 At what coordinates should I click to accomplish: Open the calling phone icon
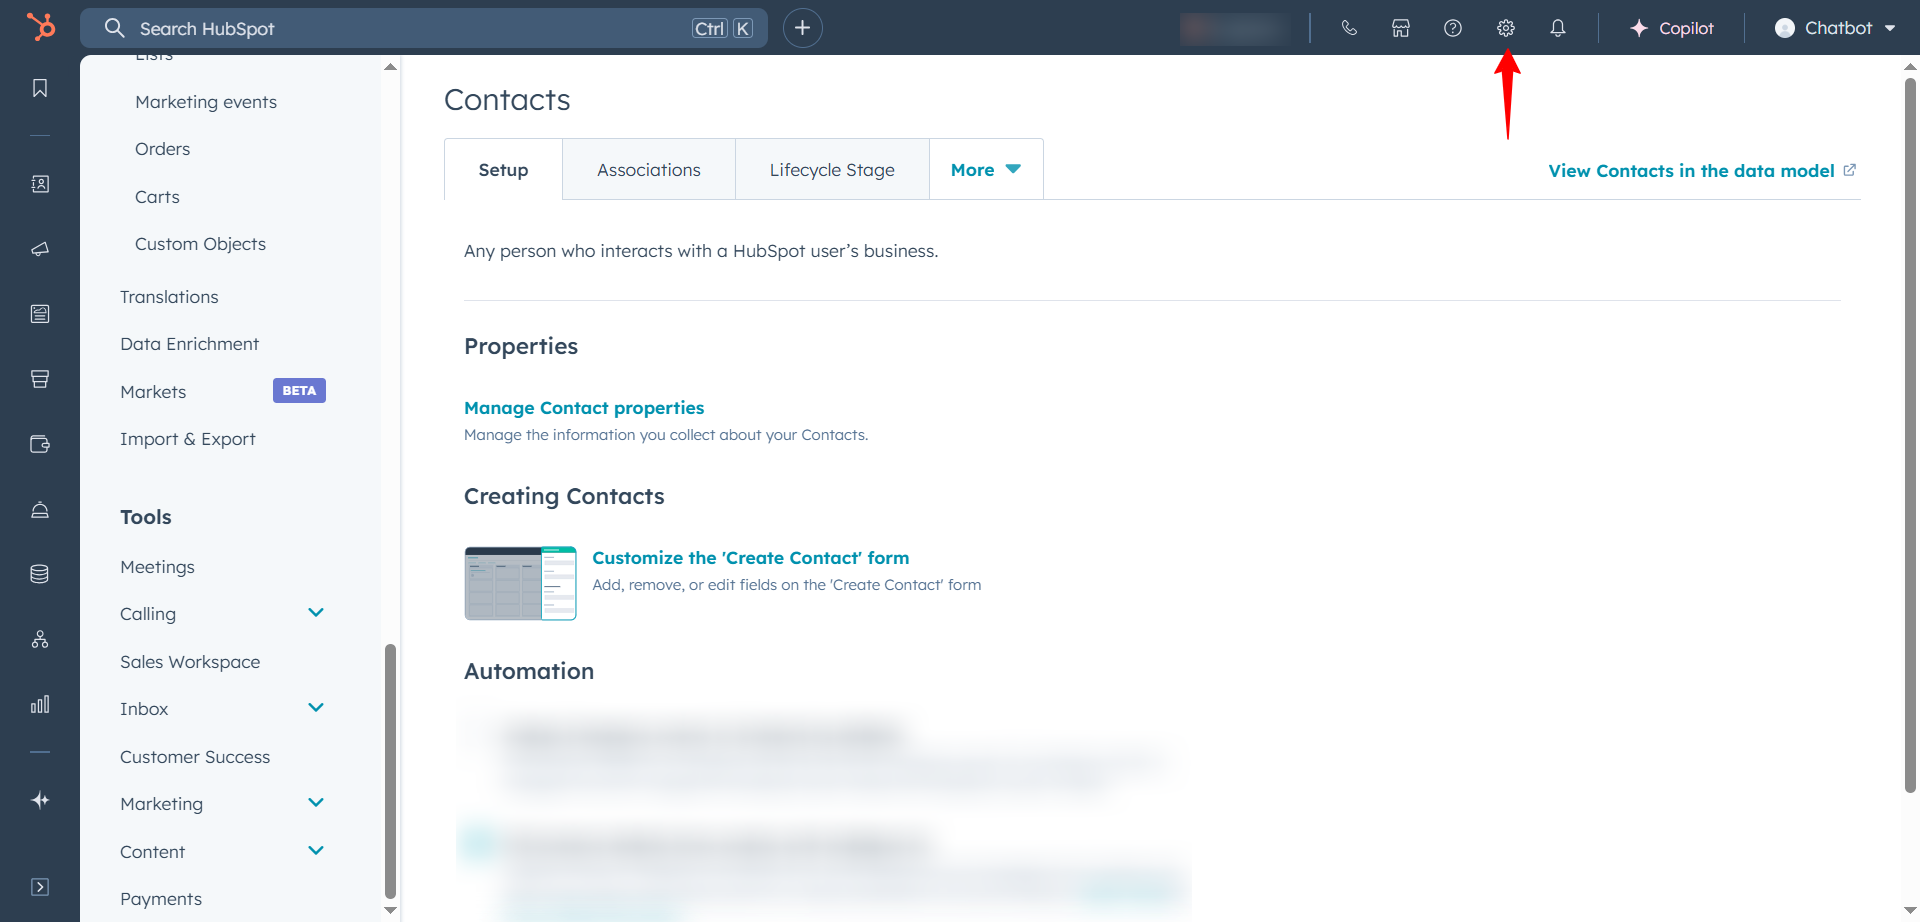pos(1349,28)
